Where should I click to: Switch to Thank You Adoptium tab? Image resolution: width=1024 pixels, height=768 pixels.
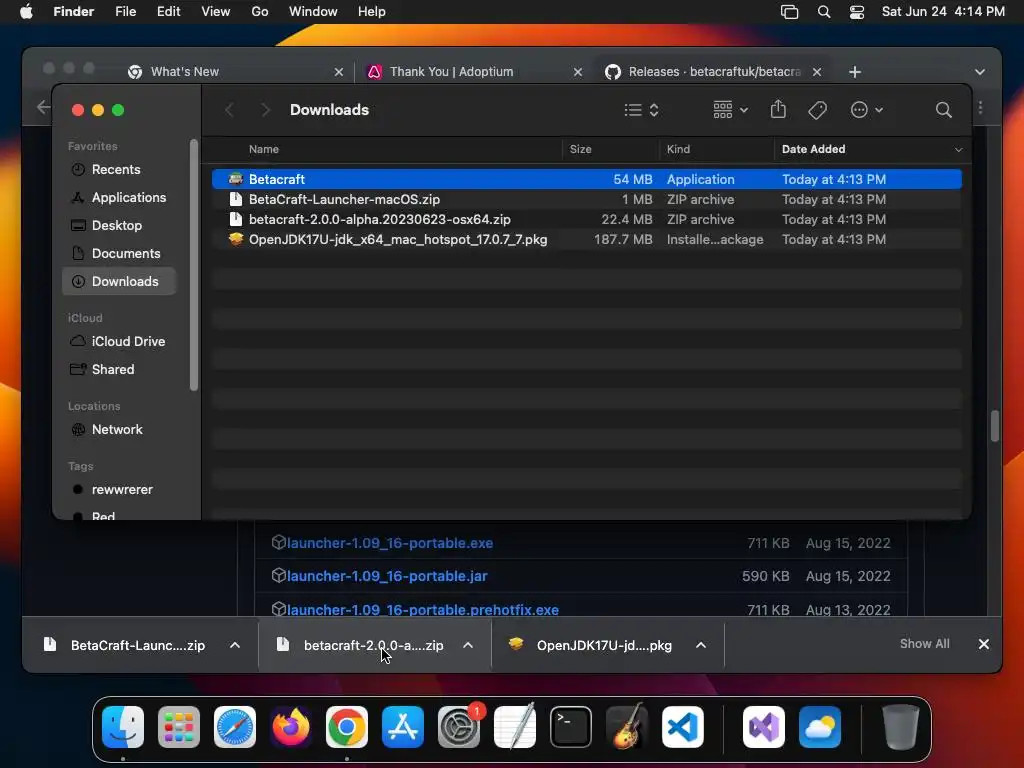coord(451,72)
